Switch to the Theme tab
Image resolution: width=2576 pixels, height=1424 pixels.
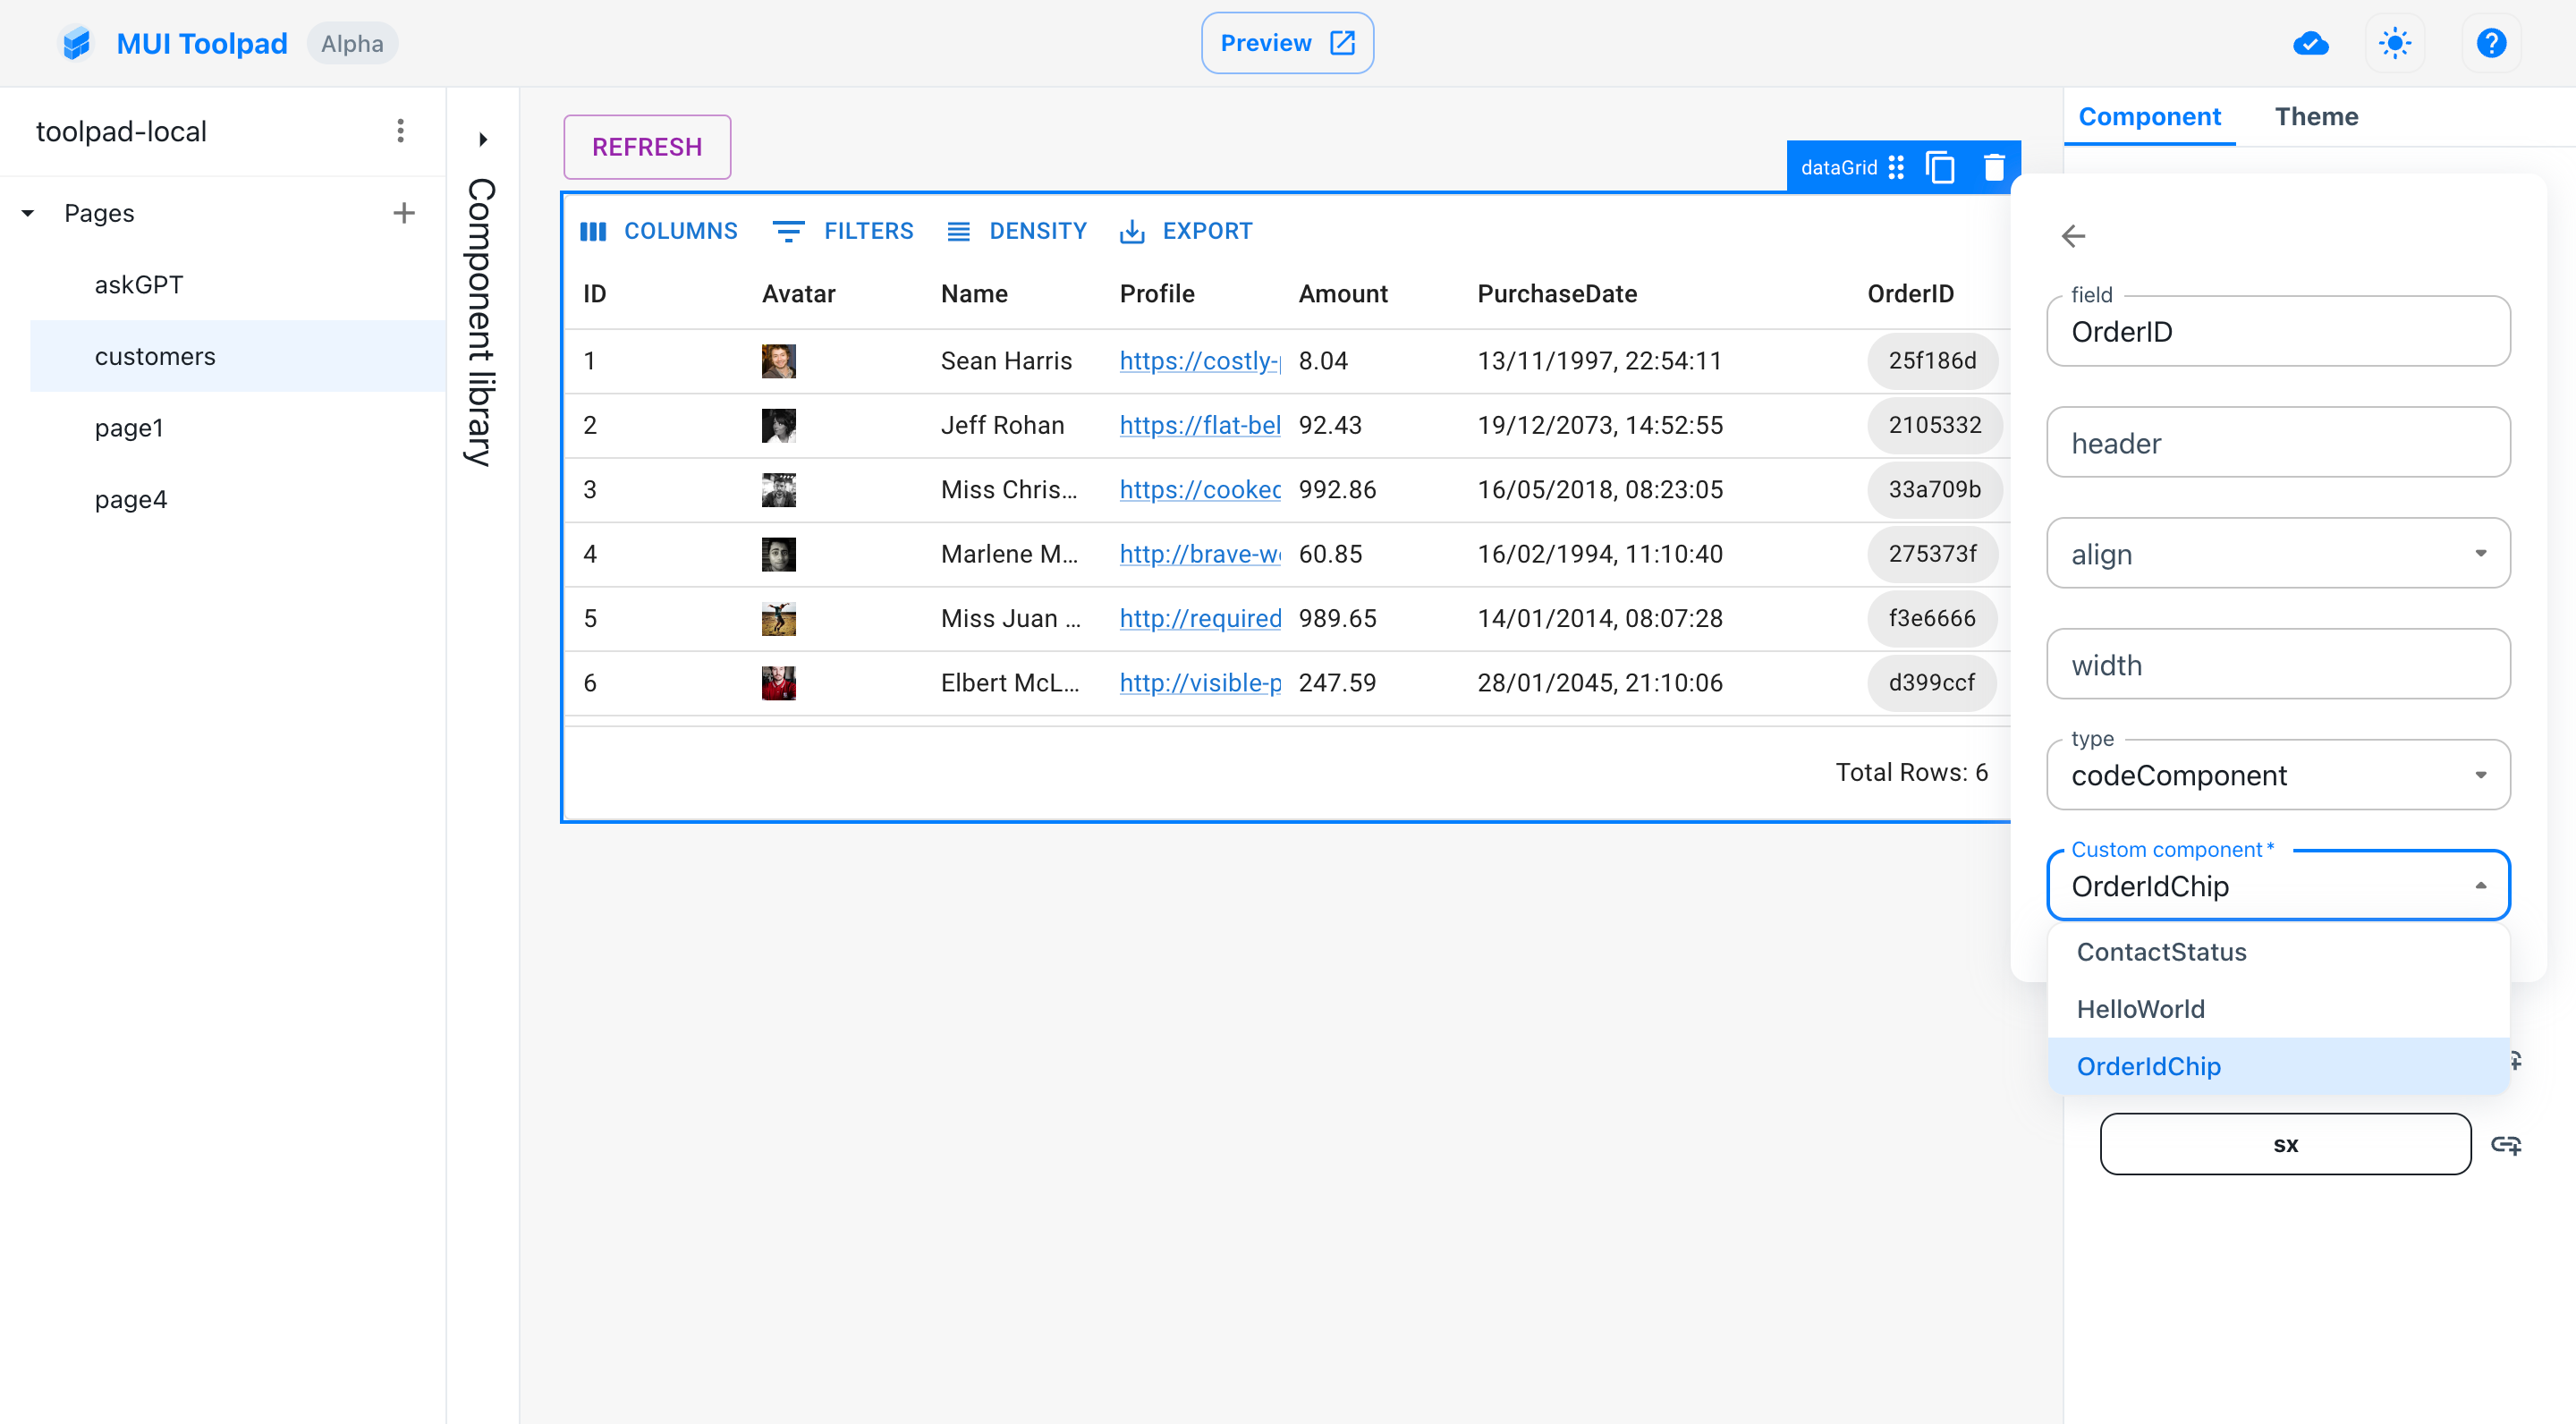pos(2317,116)
